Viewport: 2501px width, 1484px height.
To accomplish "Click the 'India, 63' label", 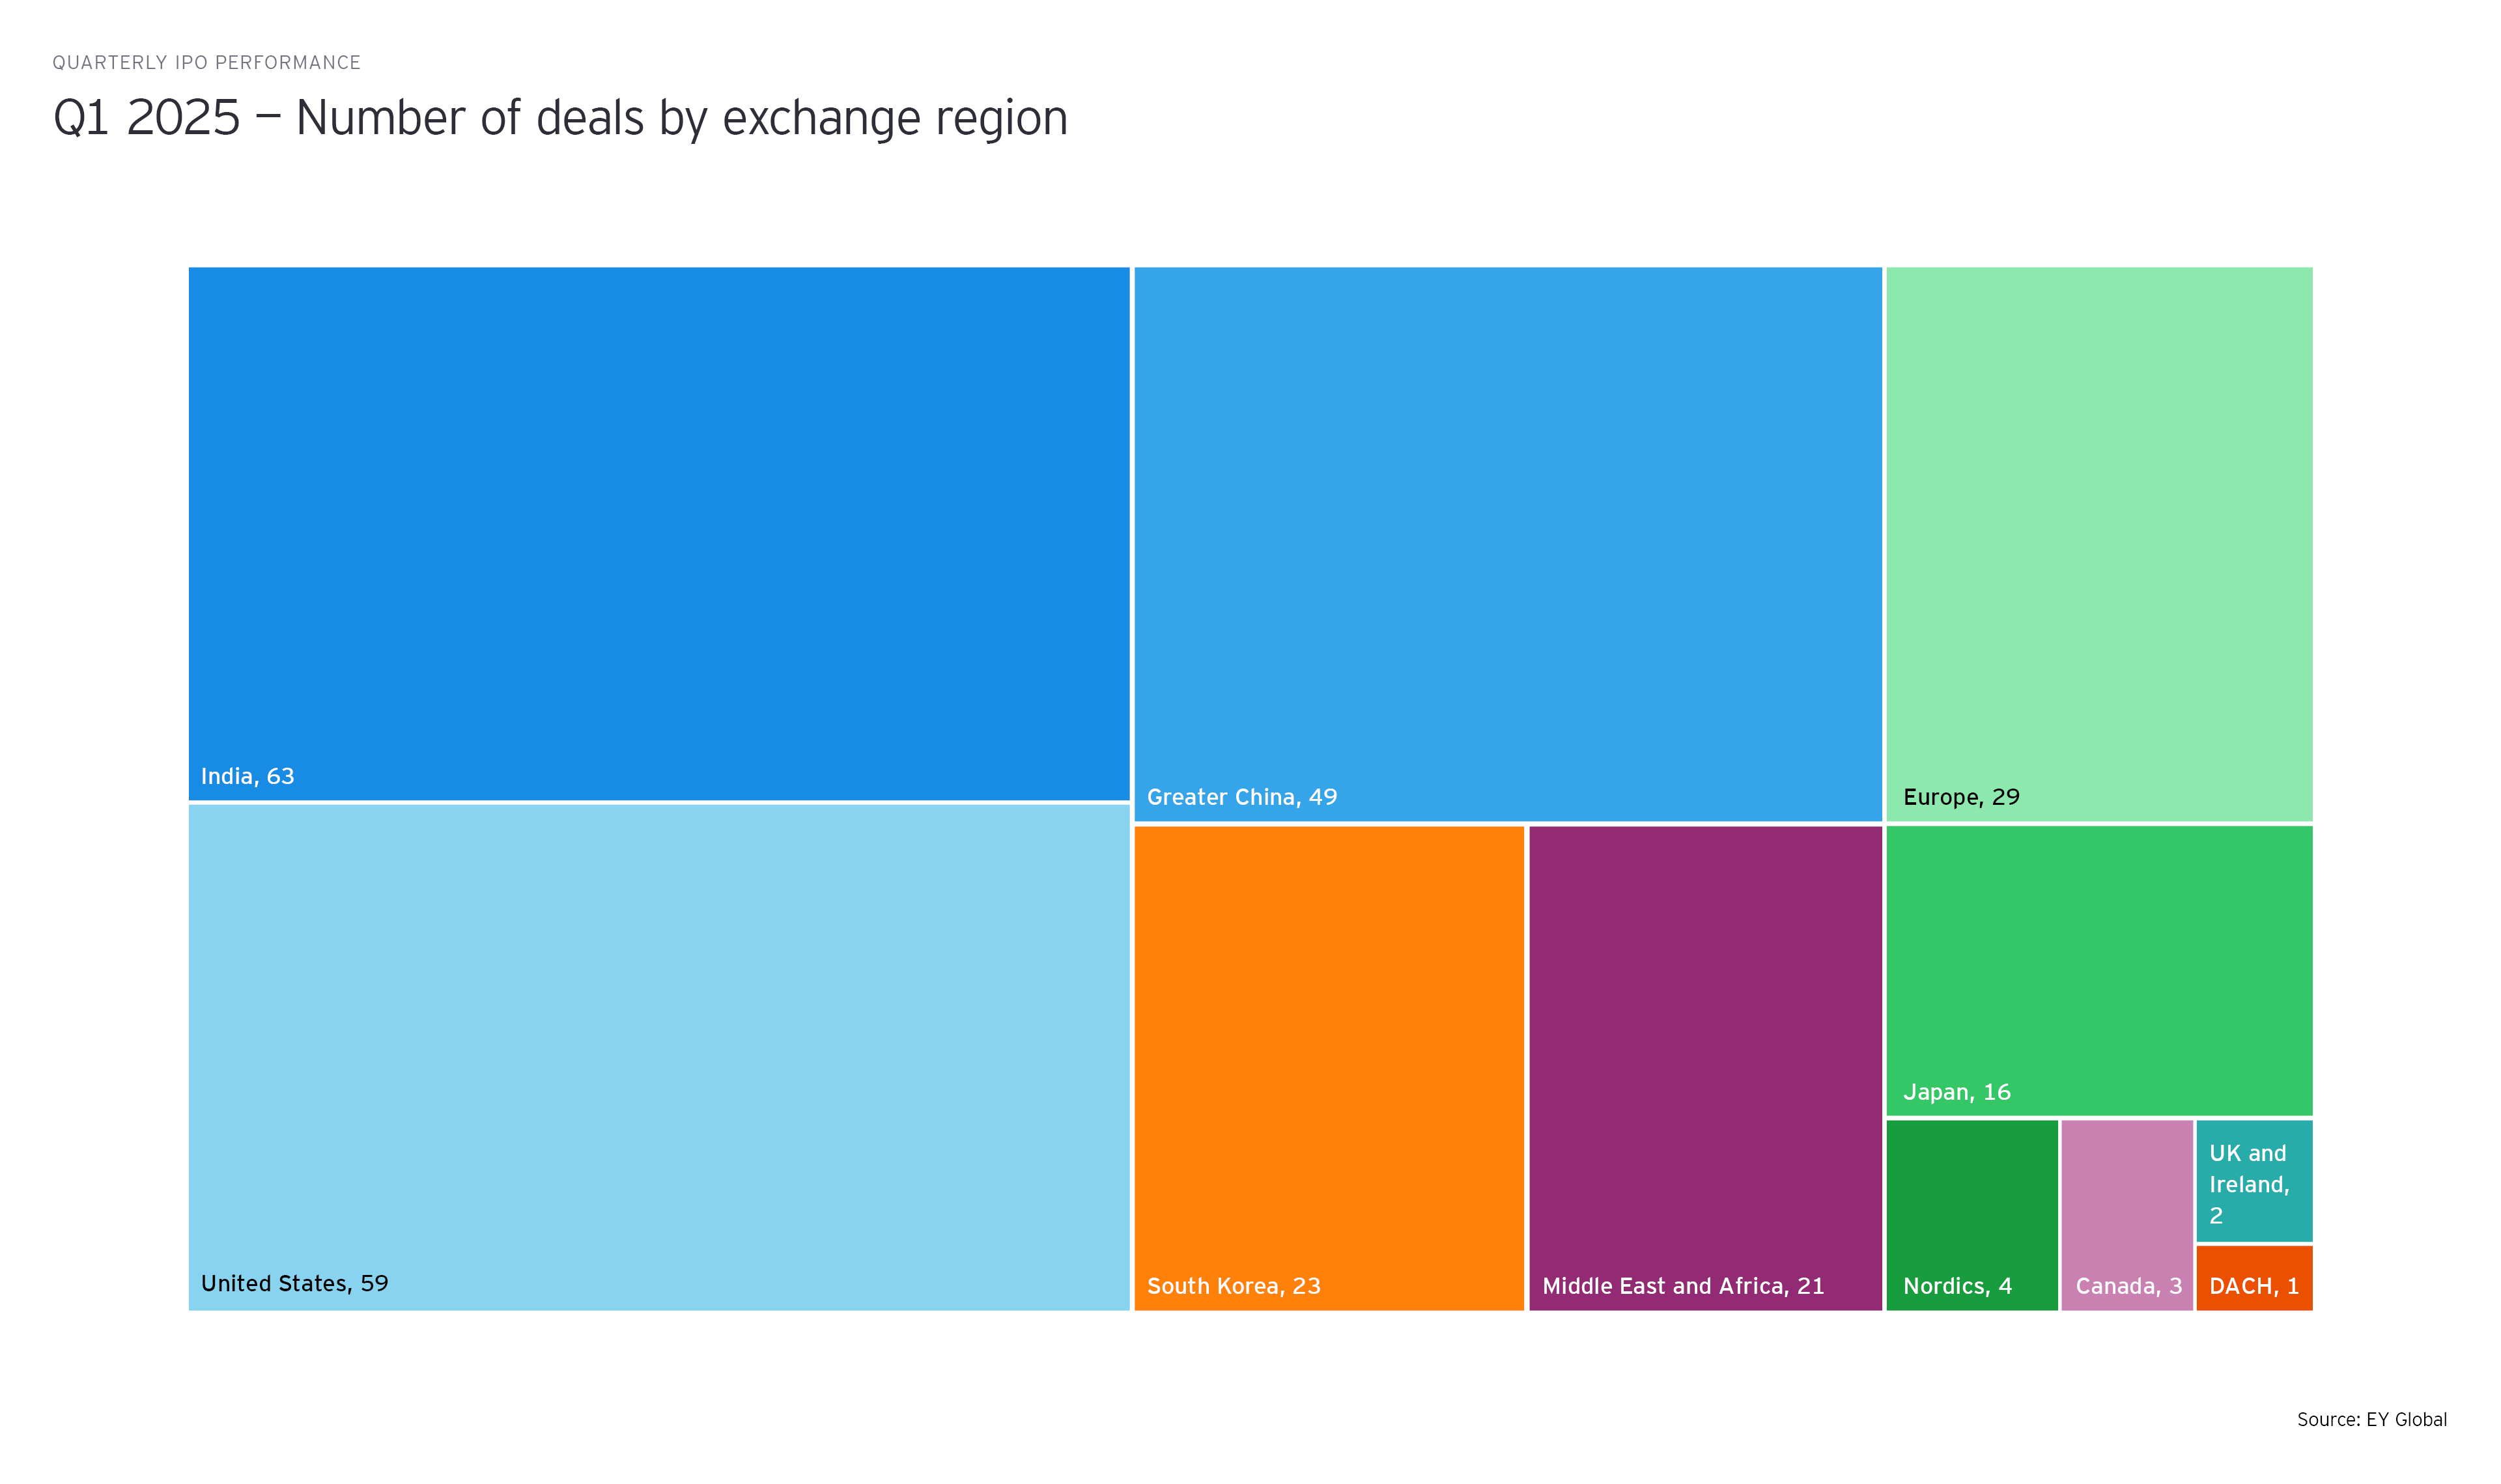I will 247,777.
